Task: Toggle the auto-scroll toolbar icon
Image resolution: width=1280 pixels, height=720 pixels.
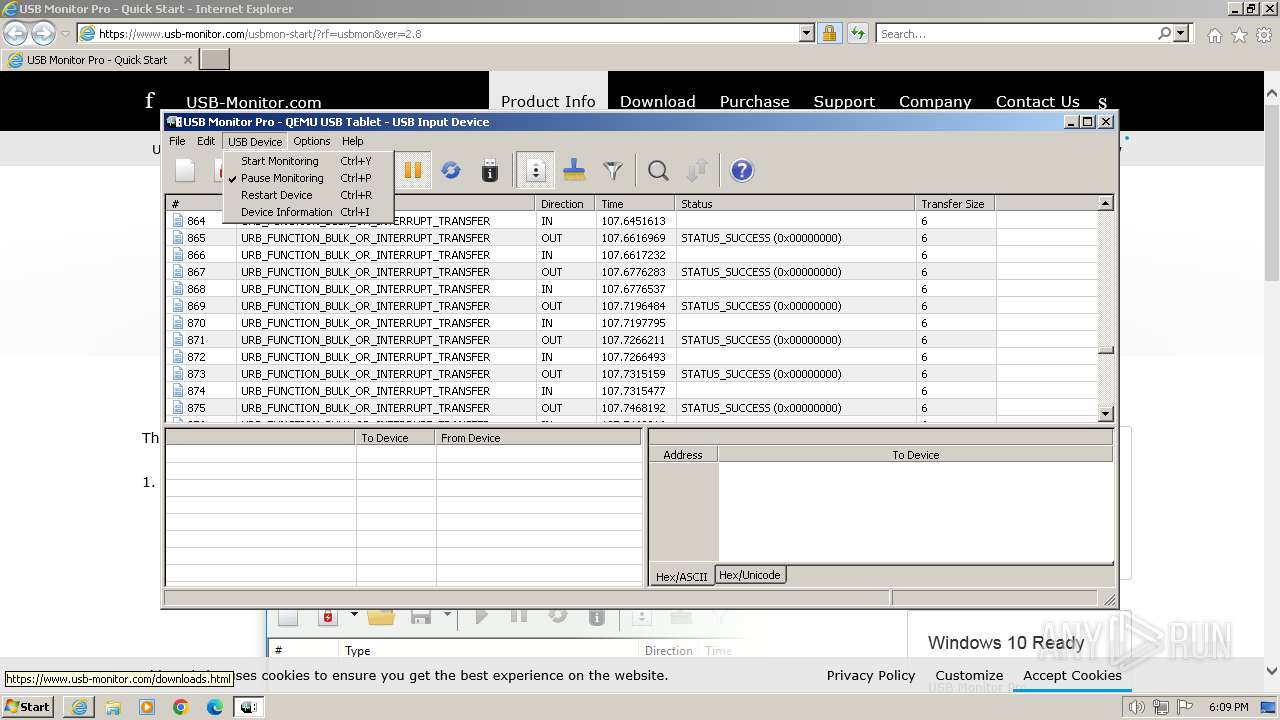Action: 536,171
